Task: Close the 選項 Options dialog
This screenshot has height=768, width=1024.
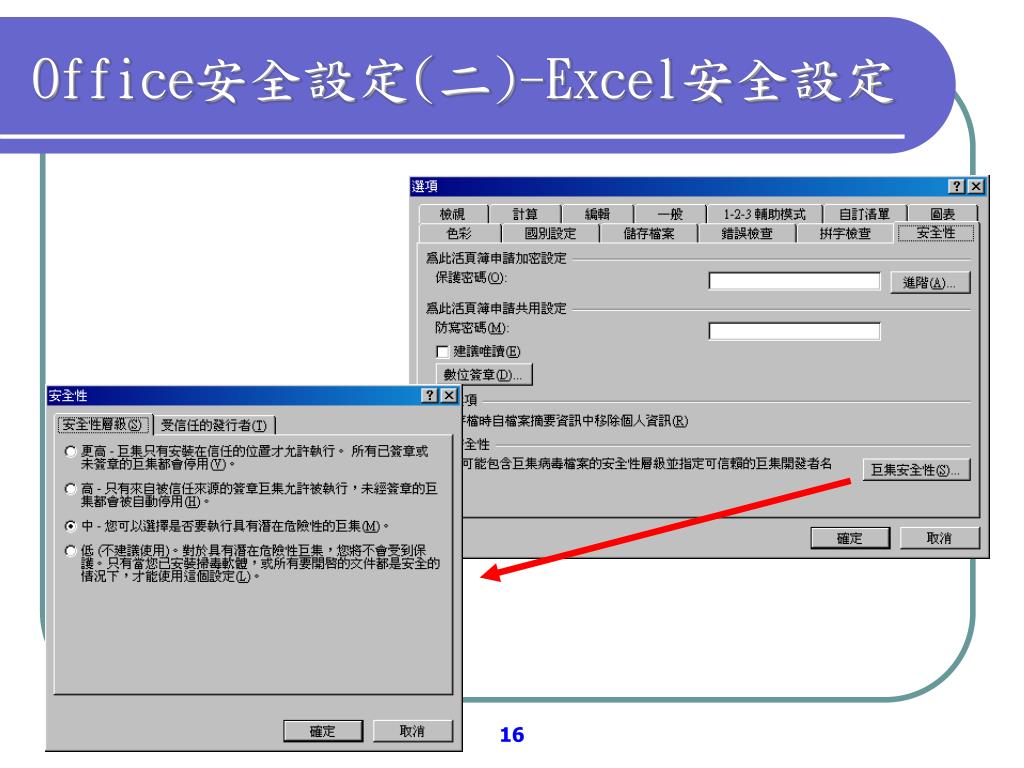Action: coord(975,186)
